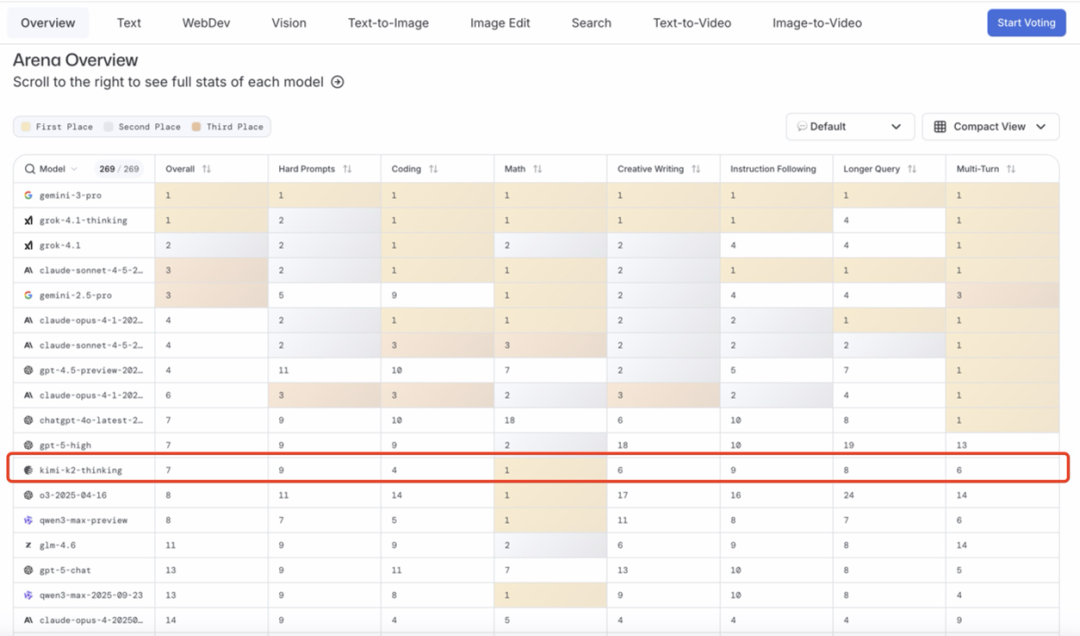Switch to the Search tab

pyautogui.click(x=591, y=23)
